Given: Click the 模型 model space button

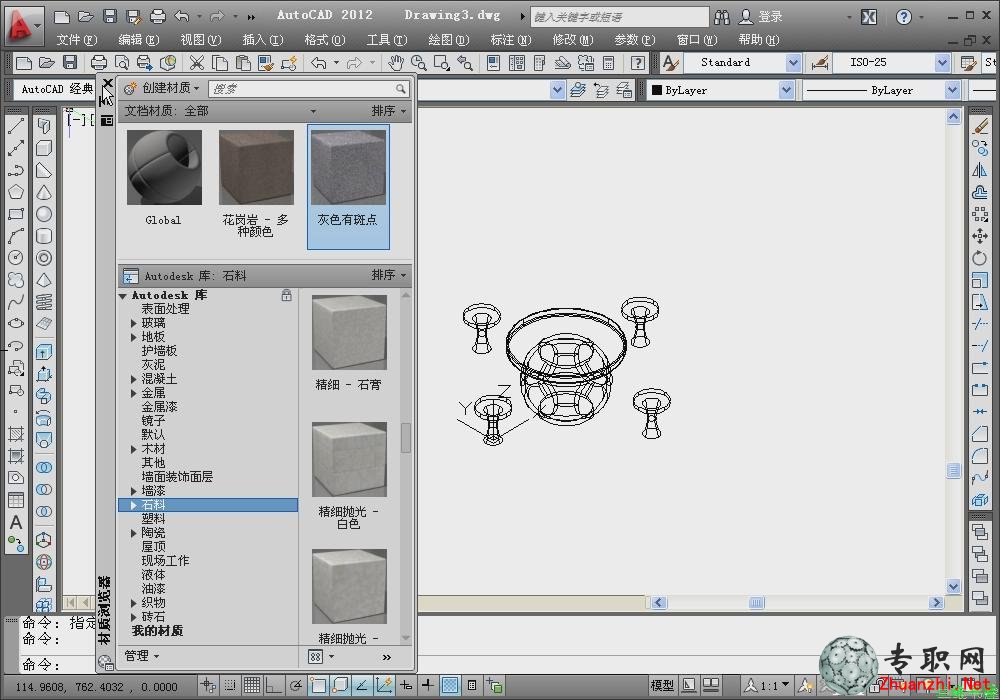Looking at the screenshot, I should tap(662, 685).
